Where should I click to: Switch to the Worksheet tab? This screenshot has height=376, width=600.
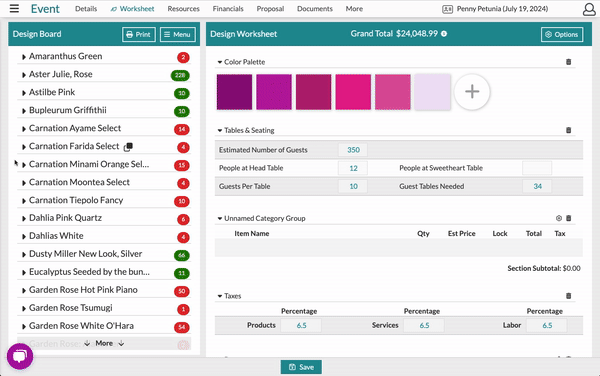tap(132, 8)
